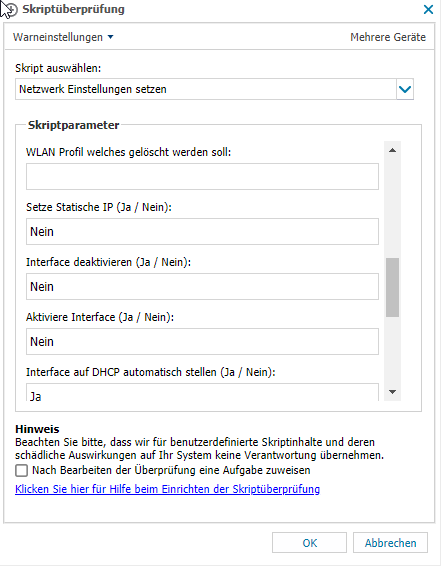Click the Abbrechen button
Viewport: 441px width, 566px height.
click(x=390, y=543)
